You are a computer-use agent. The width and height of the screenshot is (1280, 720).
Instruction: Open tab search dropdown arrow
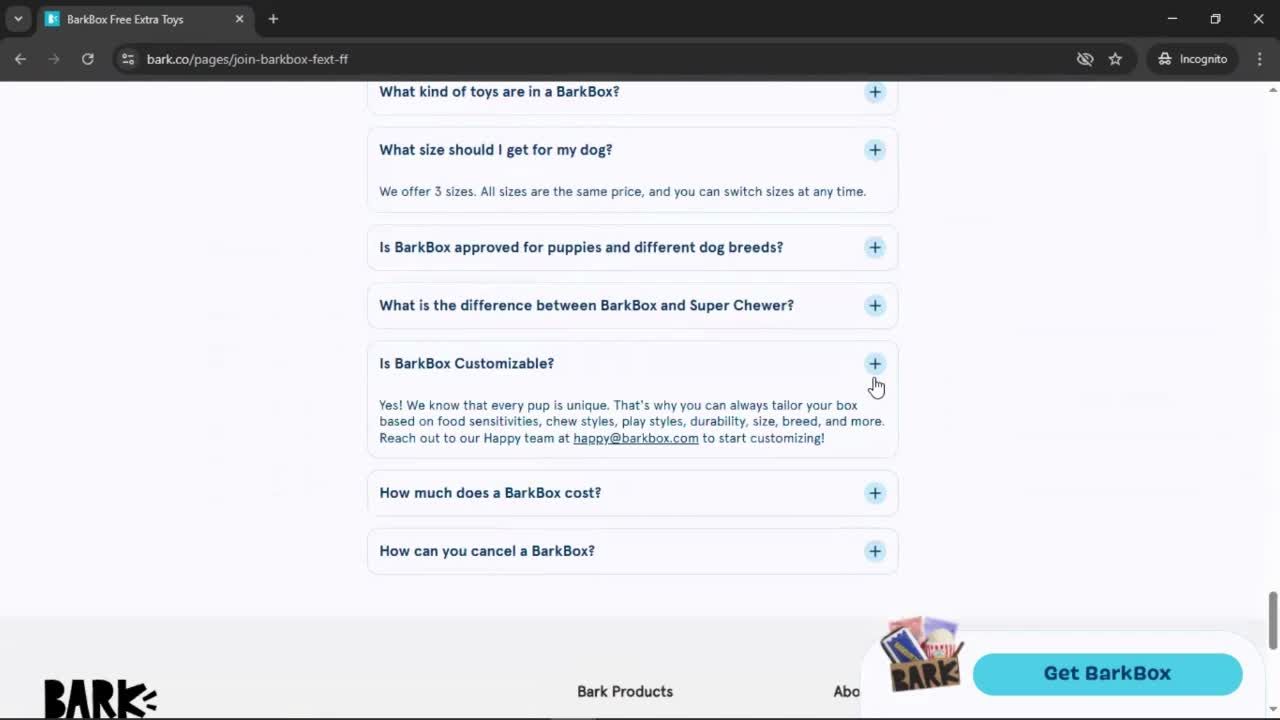point(18,19)
